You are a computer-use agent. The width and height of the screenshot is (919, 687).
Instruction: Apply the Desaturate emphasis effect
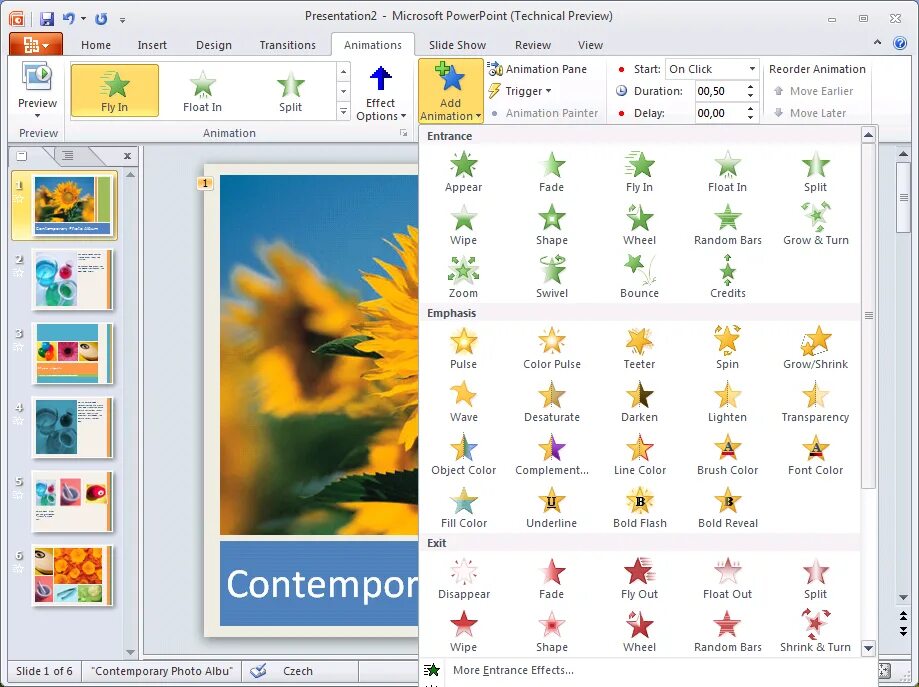(552, 402)
